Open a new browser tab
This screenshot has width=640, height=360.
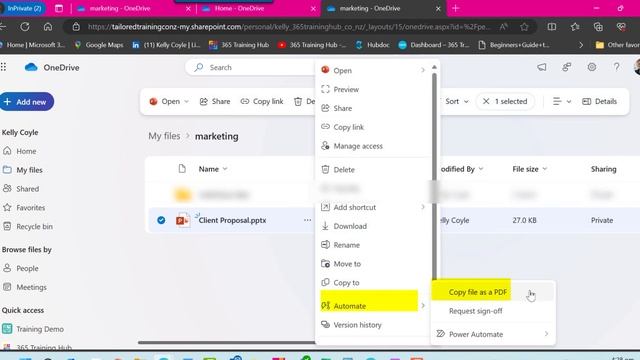[456, 8]
